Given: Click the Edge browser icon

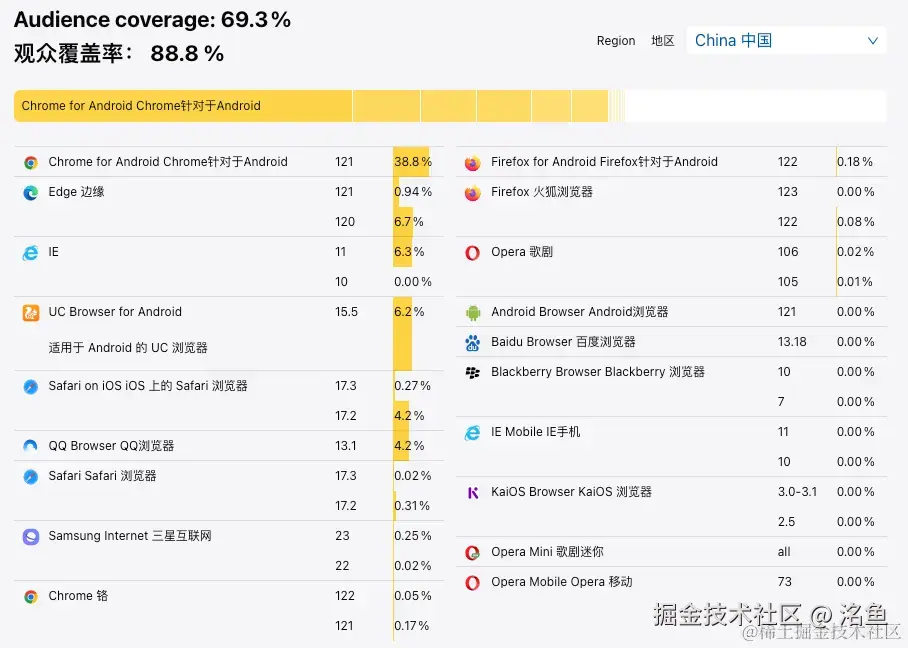Looking at the screenshot, I should [x=31, y=193].
